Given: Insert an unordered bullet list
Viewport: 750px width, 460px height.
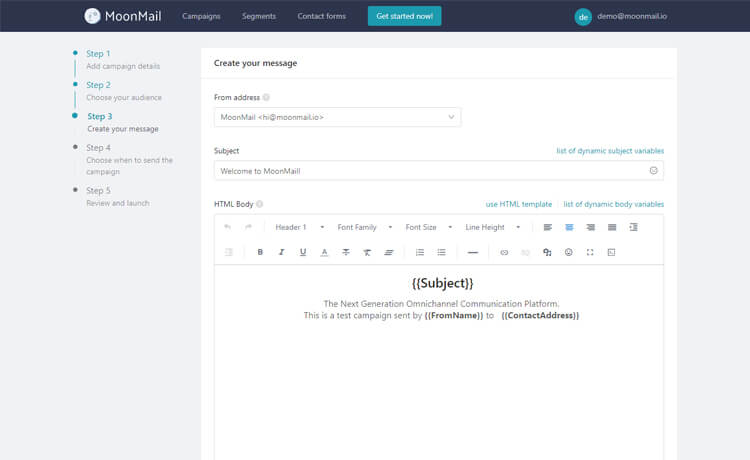Looking at the screenshot, I should point(441,252).
